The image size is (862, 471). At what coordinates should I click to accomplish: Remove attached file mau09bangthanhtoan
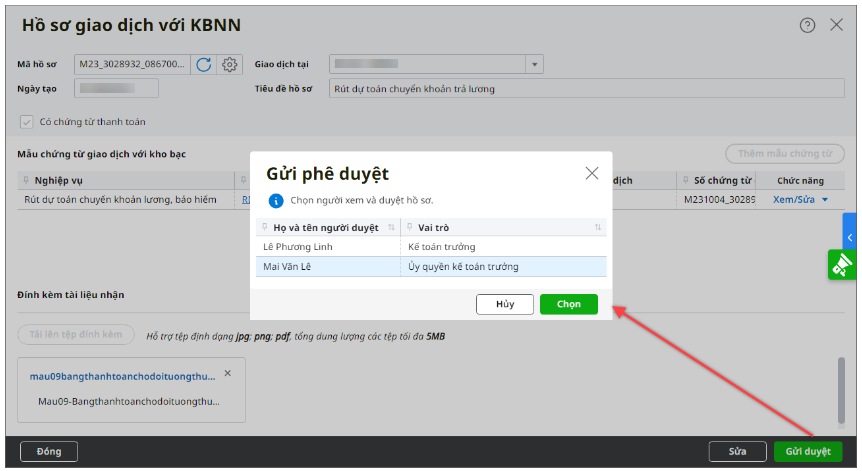(228, 373)
